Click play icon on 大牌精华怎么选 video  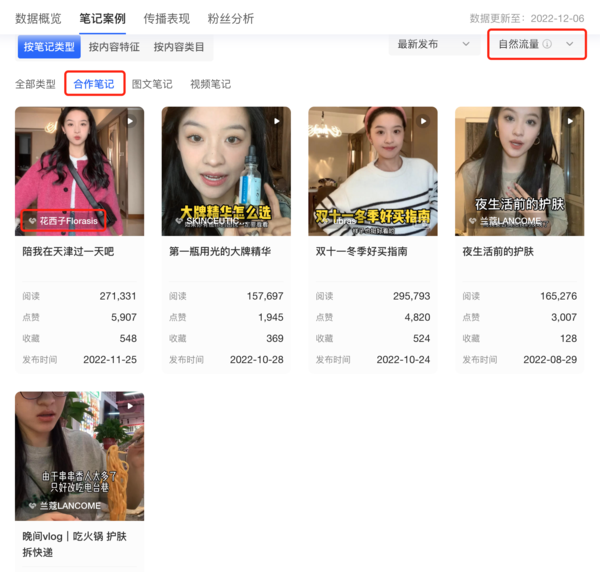[x=277, y=121]
